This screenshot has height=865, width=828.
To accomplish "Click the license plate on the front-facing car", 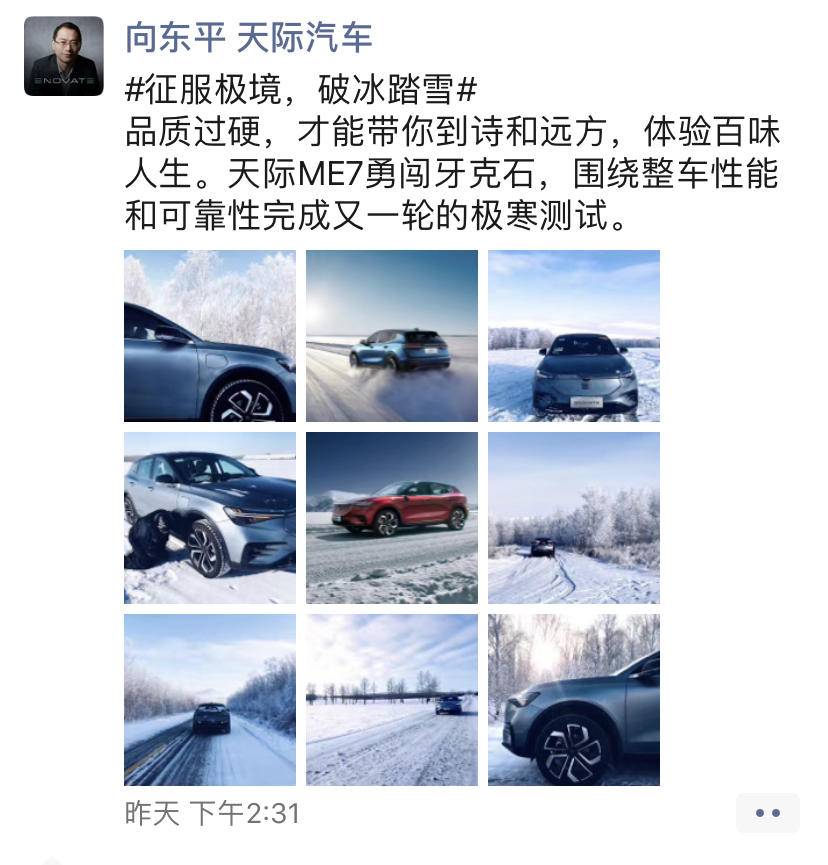I will 586,403.
